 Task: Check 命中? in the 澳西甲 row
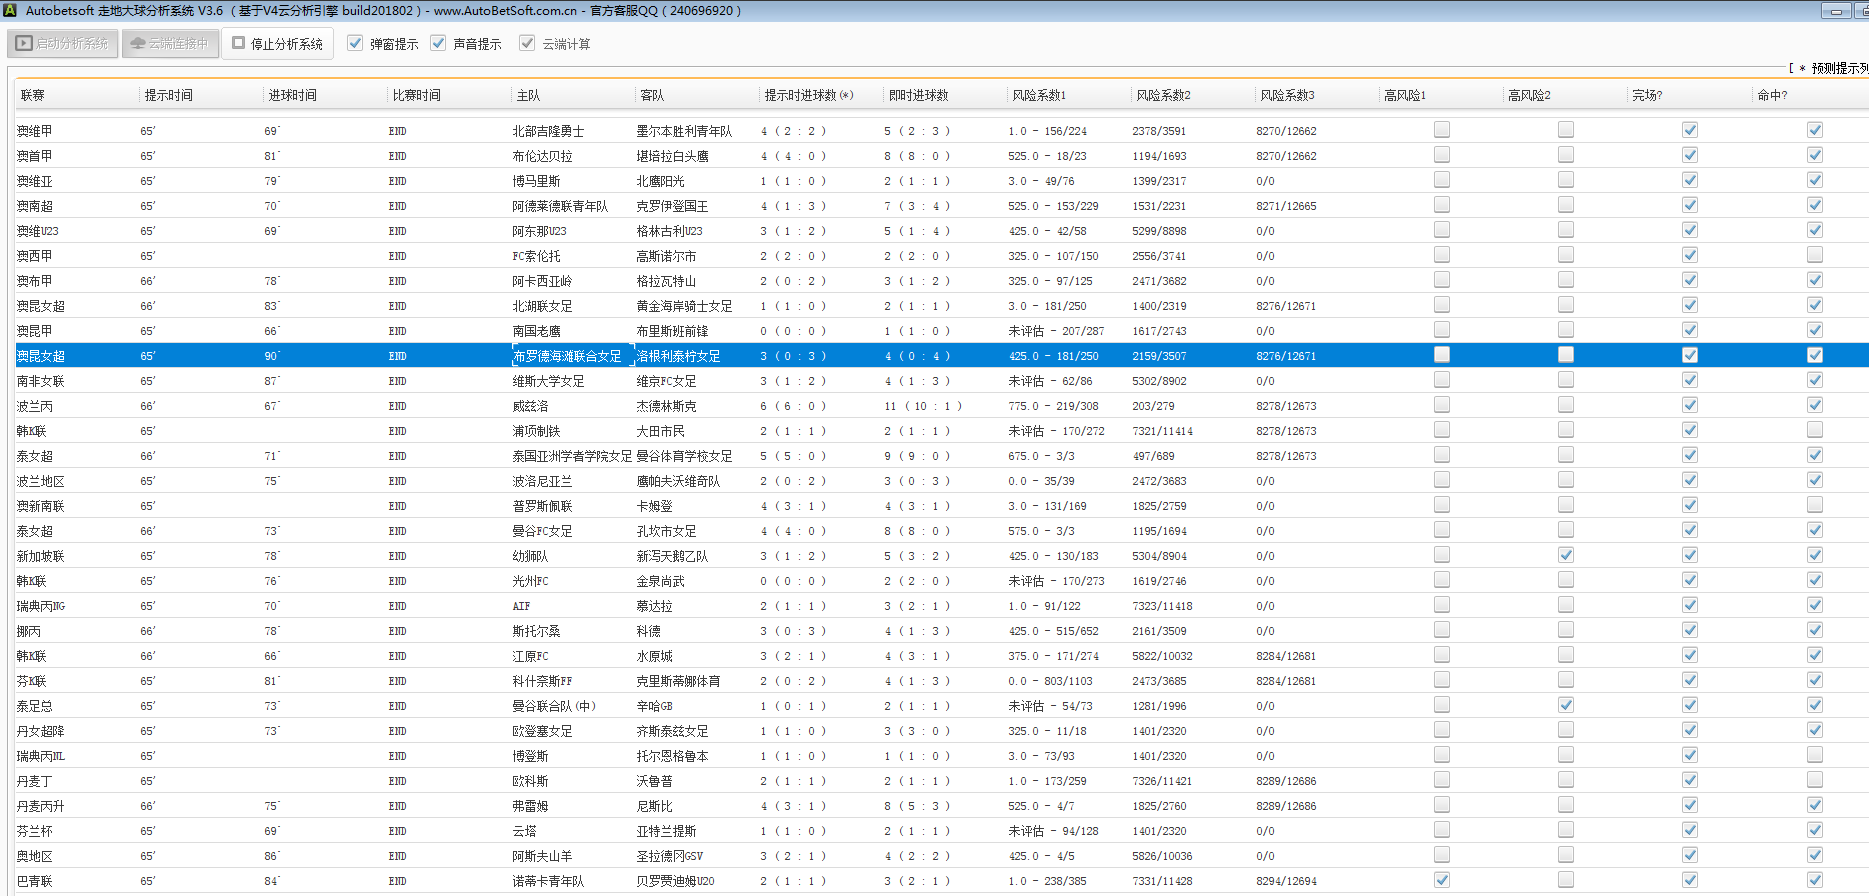[x=1814, y=255]
